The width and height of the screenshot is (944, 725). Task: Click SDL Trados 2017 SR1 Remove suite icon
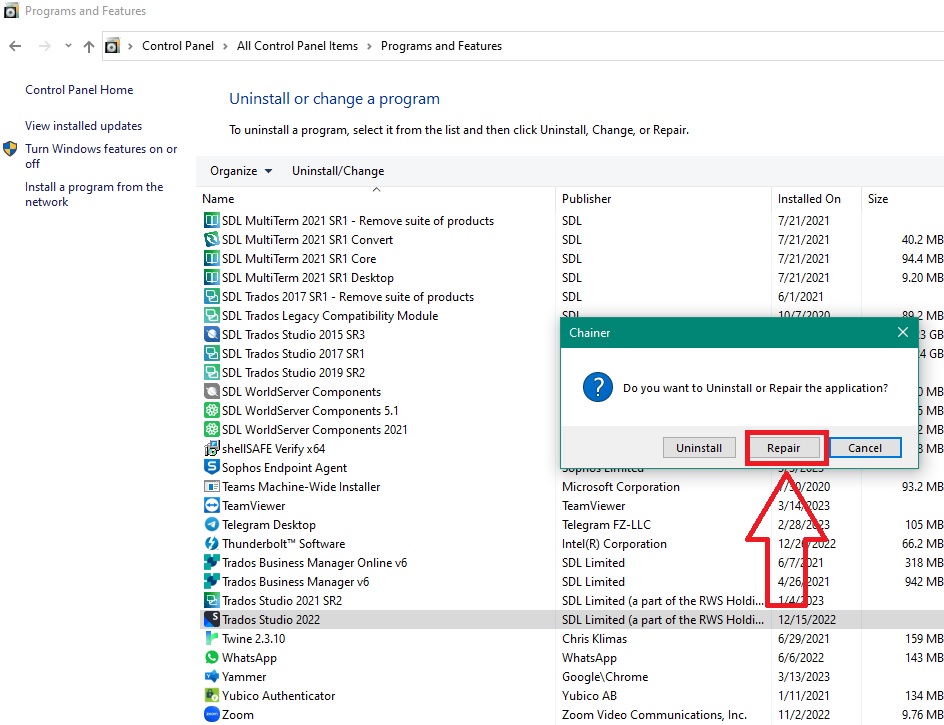click(x=211, y=296)
